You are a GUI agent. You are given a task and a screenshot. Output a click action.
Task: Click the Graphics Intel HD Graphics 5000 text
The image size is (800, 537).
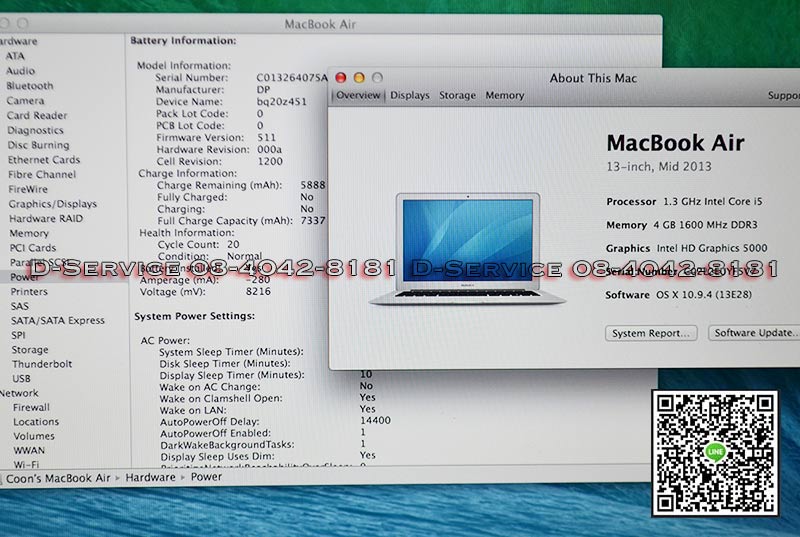686,248
